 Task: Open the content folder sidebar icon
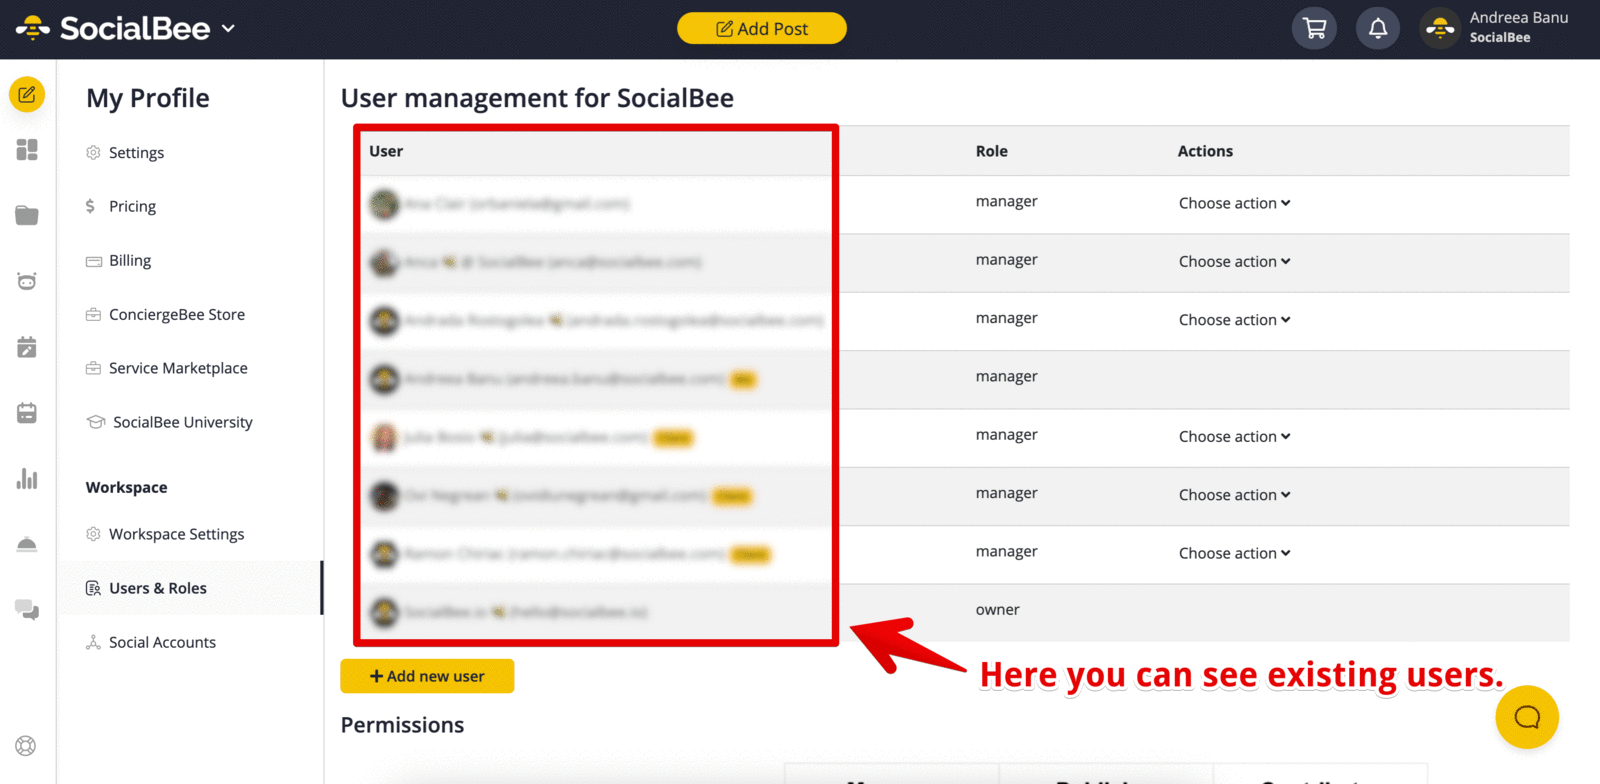coord(27,215)
